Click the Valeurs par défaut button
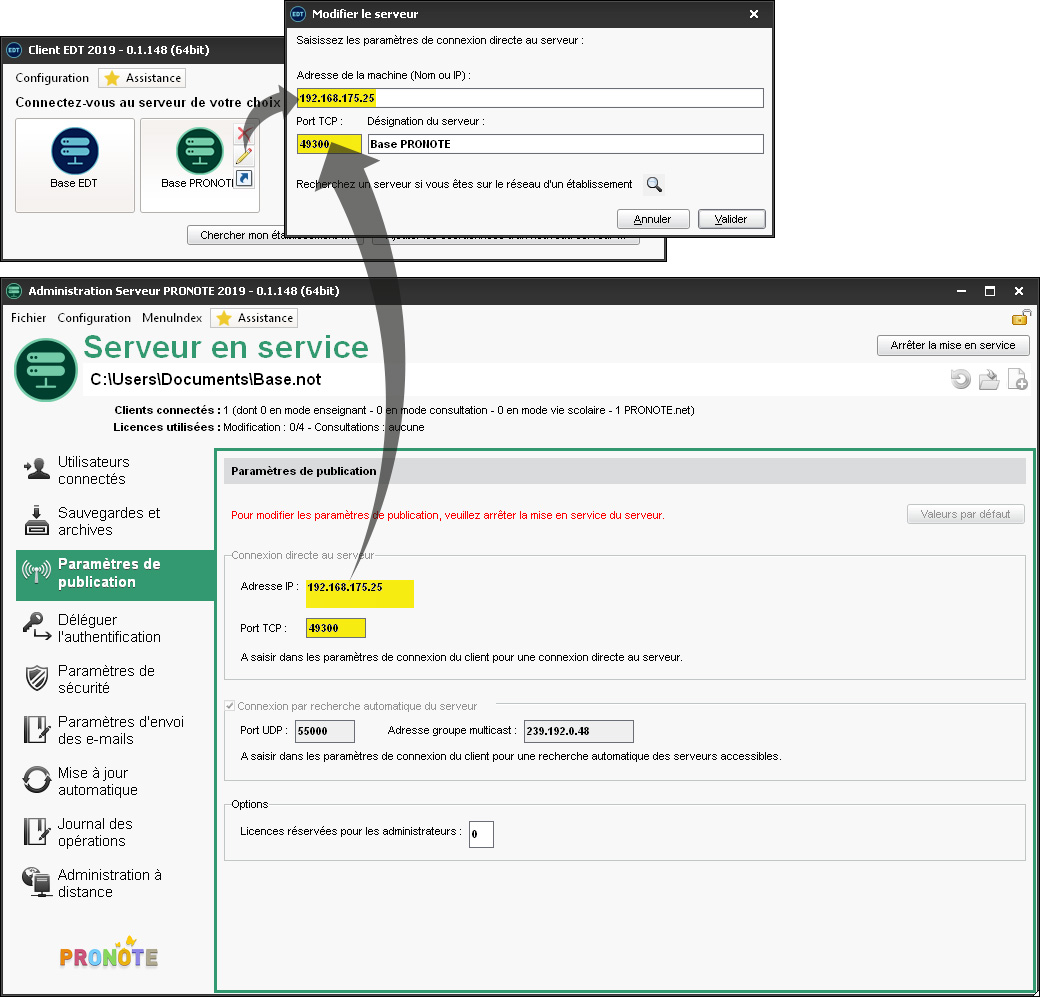Viewport: 1040px width, 997px height. coord(966,514)
